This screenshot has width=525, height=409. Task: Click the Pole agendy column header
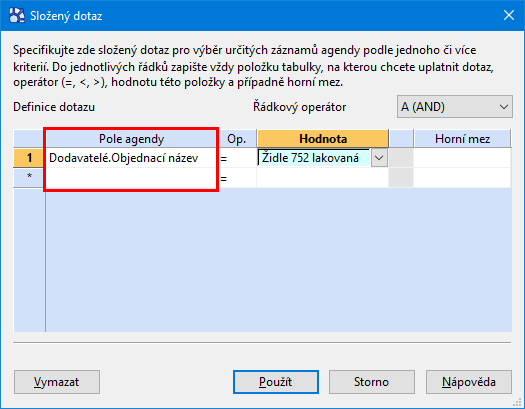click(x=131, y=139)
